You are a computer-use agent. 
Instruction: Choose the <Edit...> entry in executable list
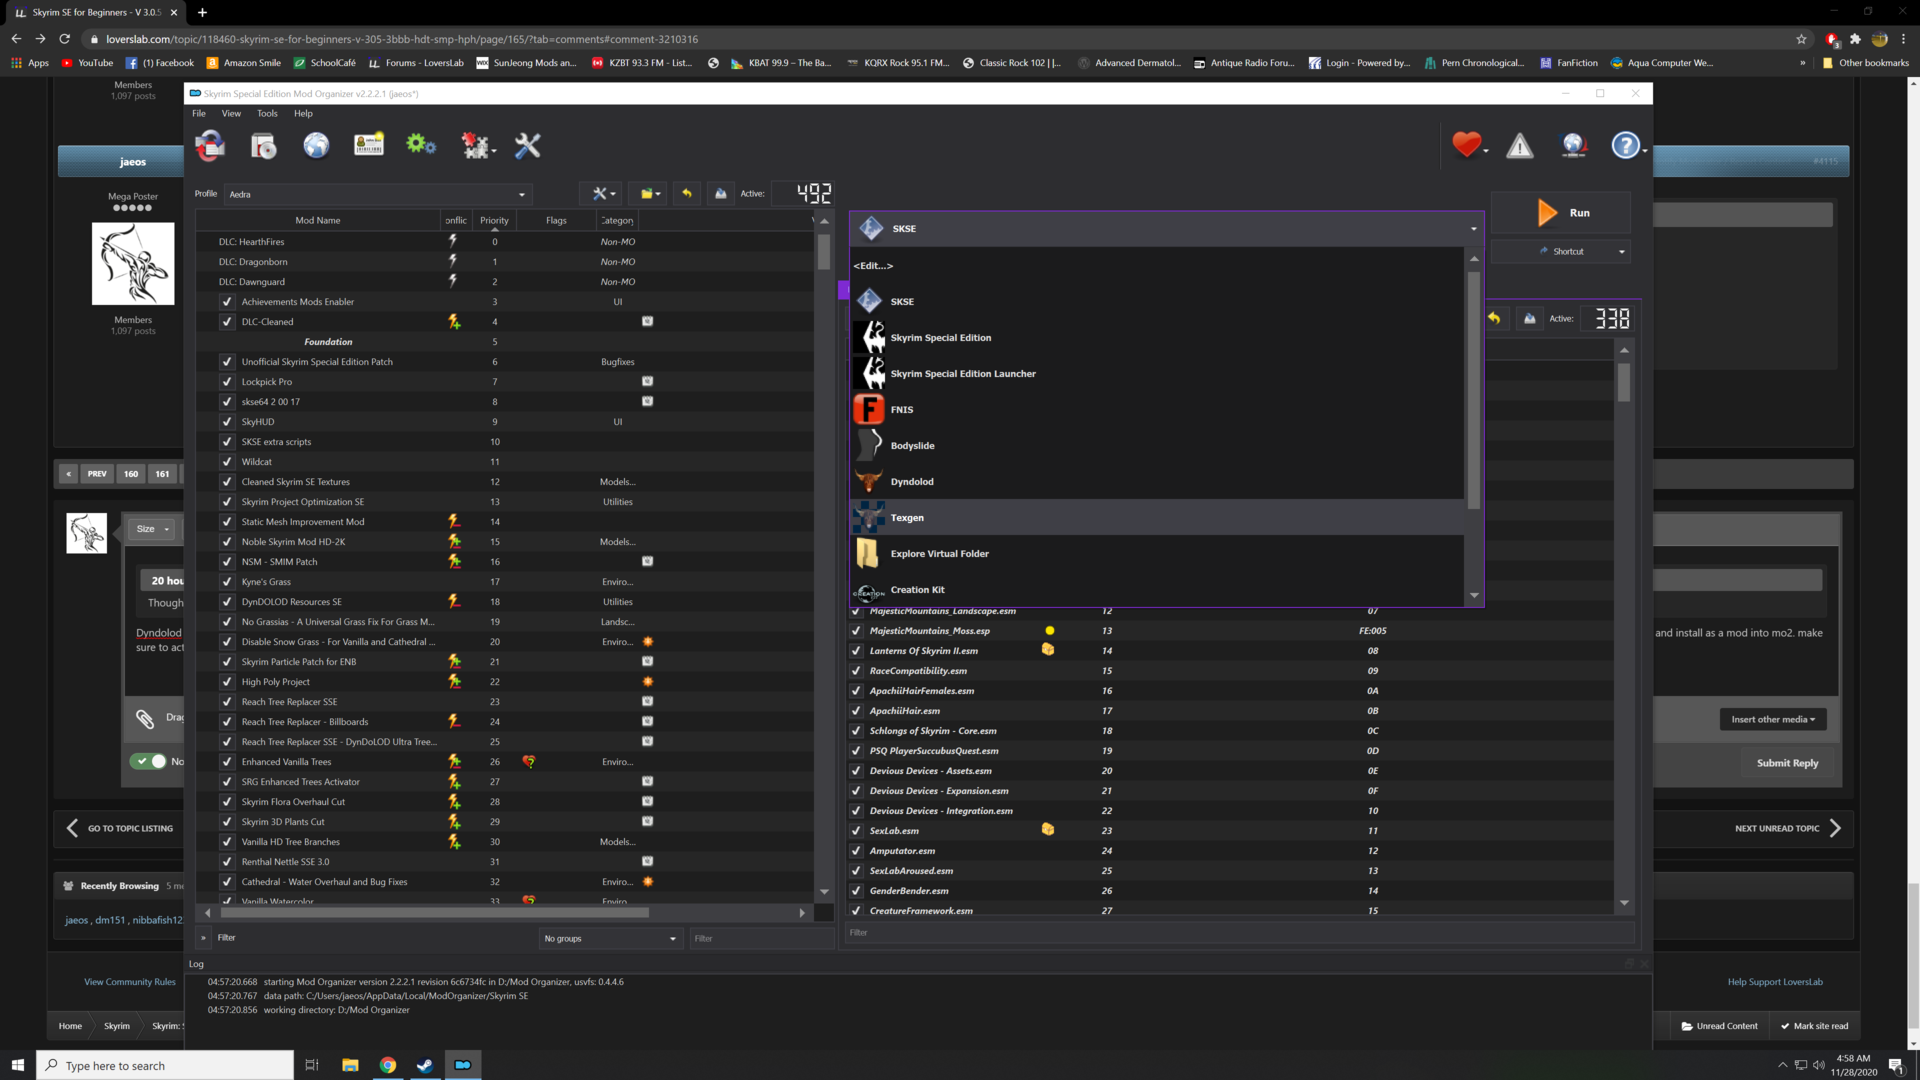[x=1157, y=265]
